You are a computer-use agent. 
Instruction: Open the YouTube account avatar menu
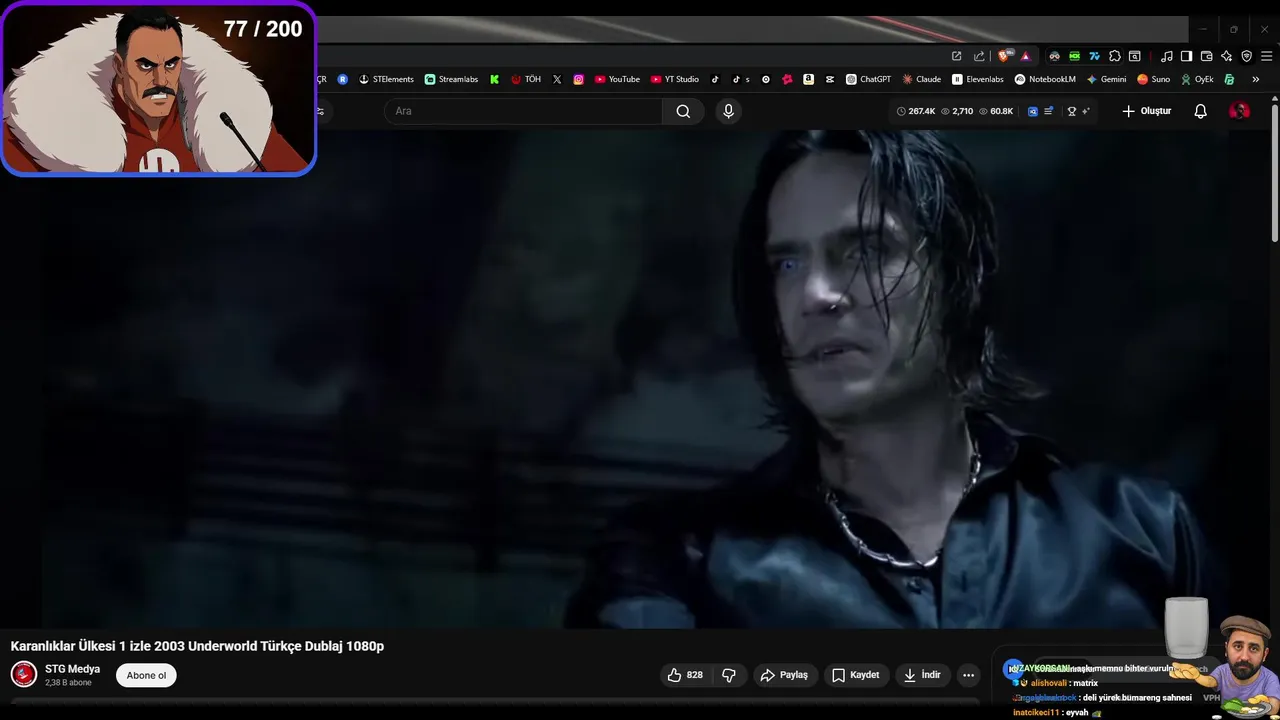1239,111
